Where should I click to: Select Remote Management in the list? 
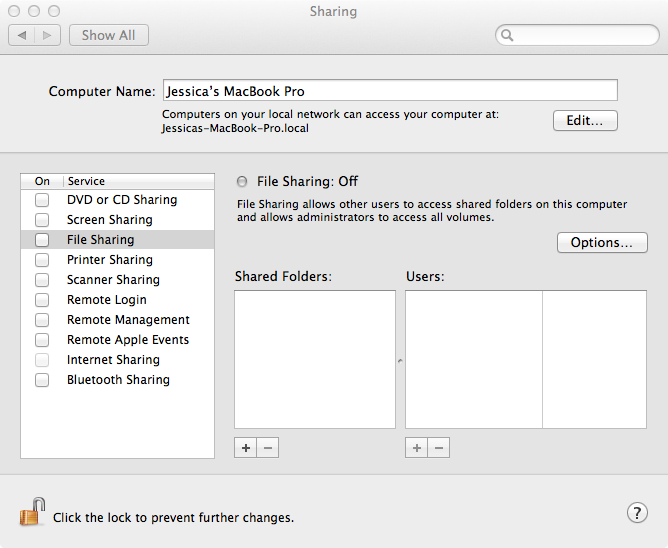click(128, 320)
